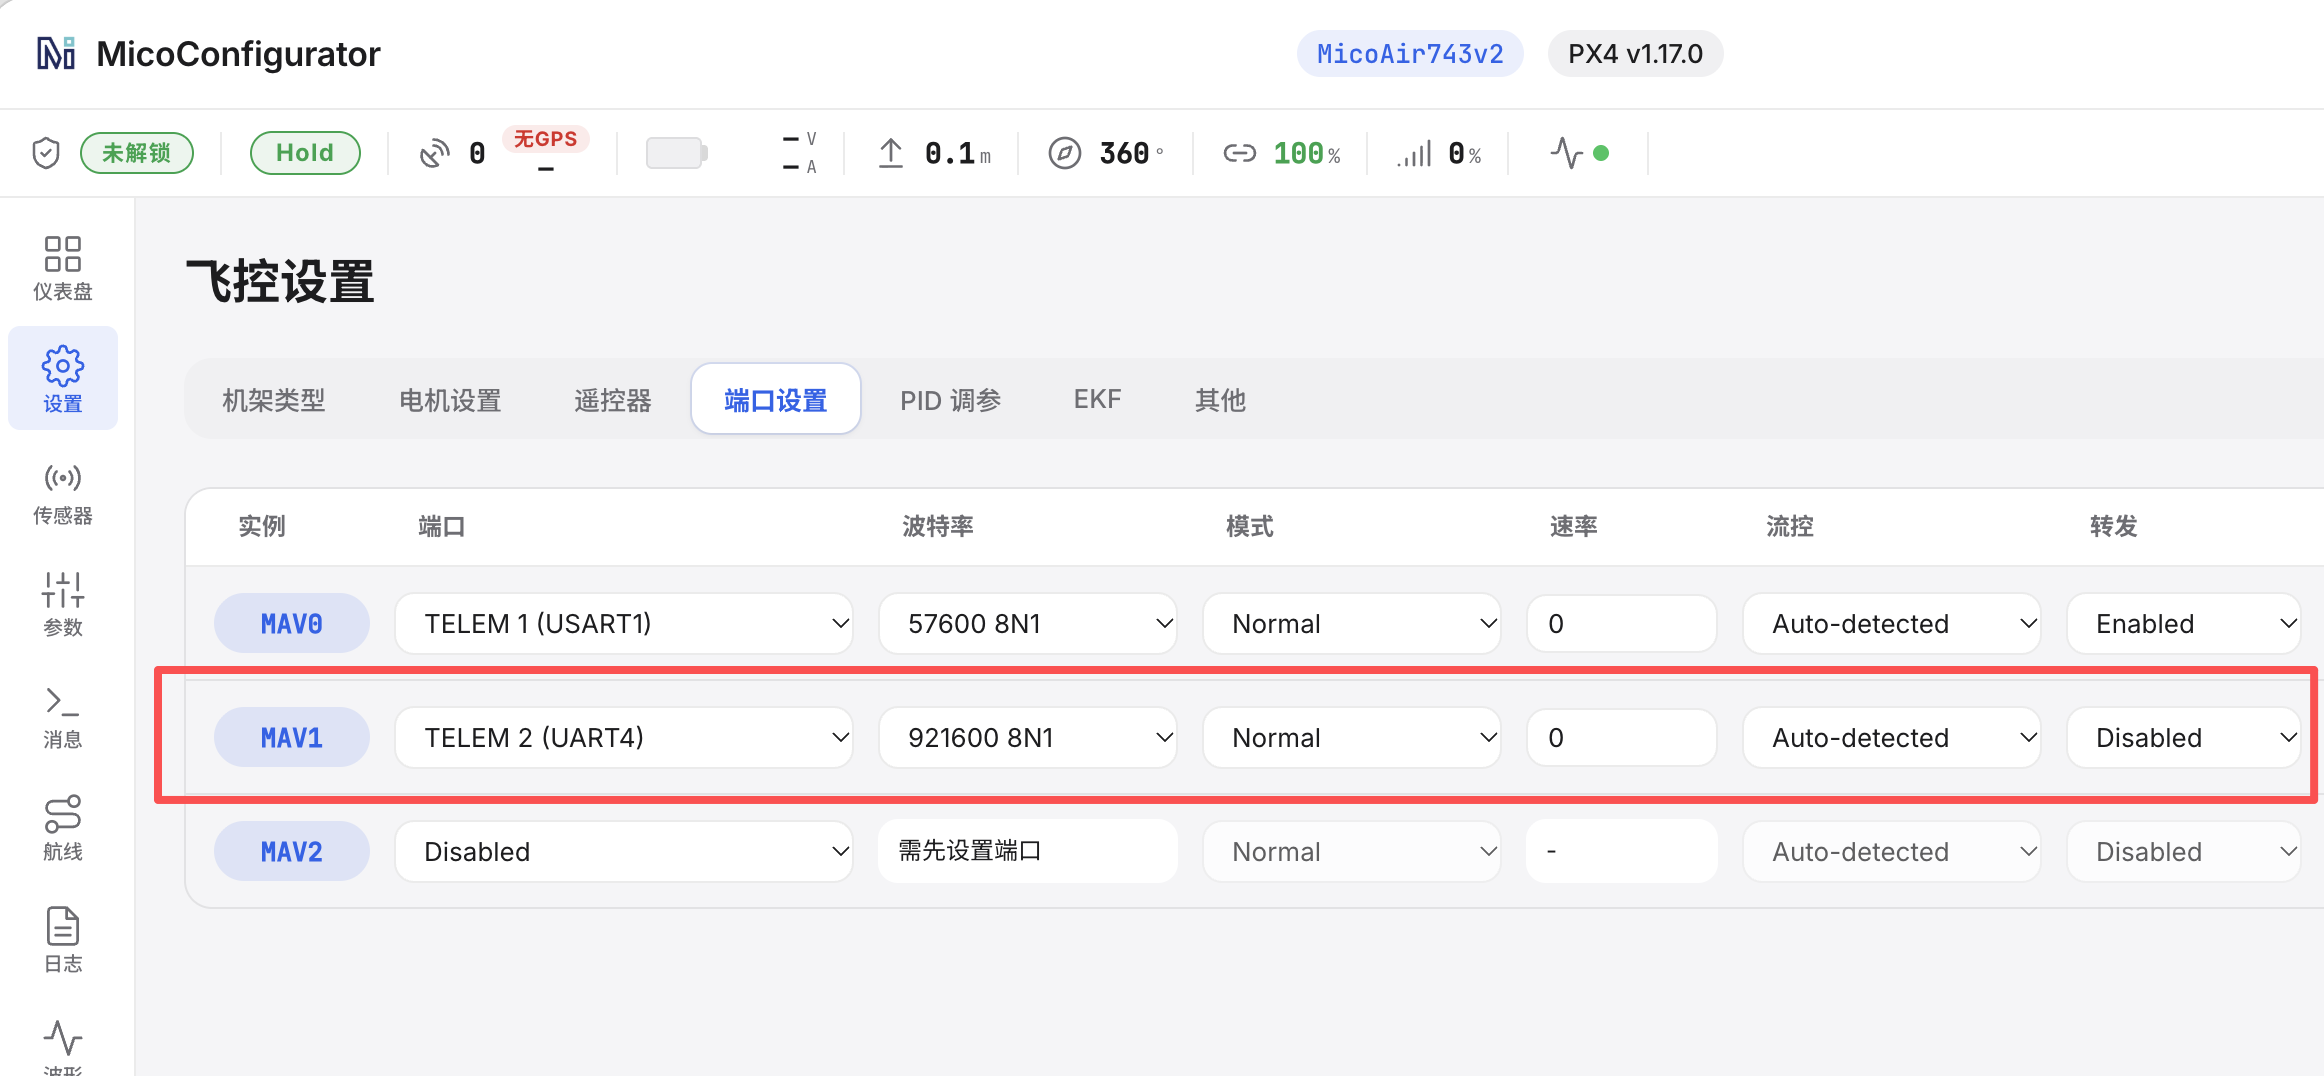Click the MAV2 instance label
This screenshot has width=2324, height=1076.
click(x=292, y=852)
